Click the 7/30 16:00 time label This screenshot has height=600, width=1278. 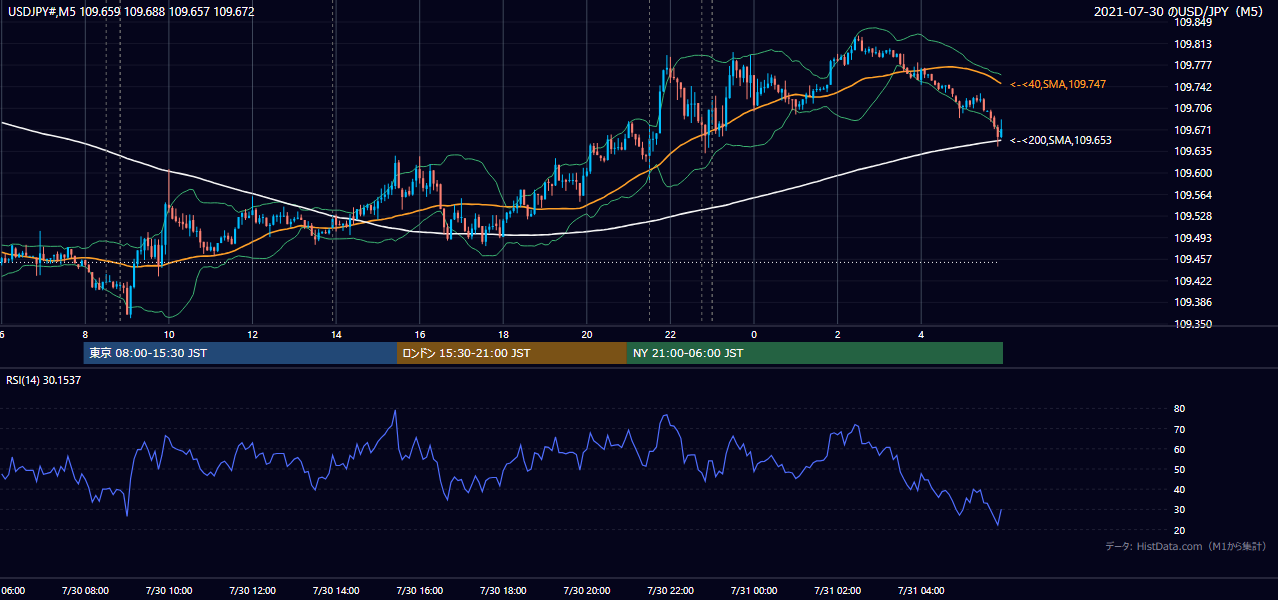[x=419, y=591]
